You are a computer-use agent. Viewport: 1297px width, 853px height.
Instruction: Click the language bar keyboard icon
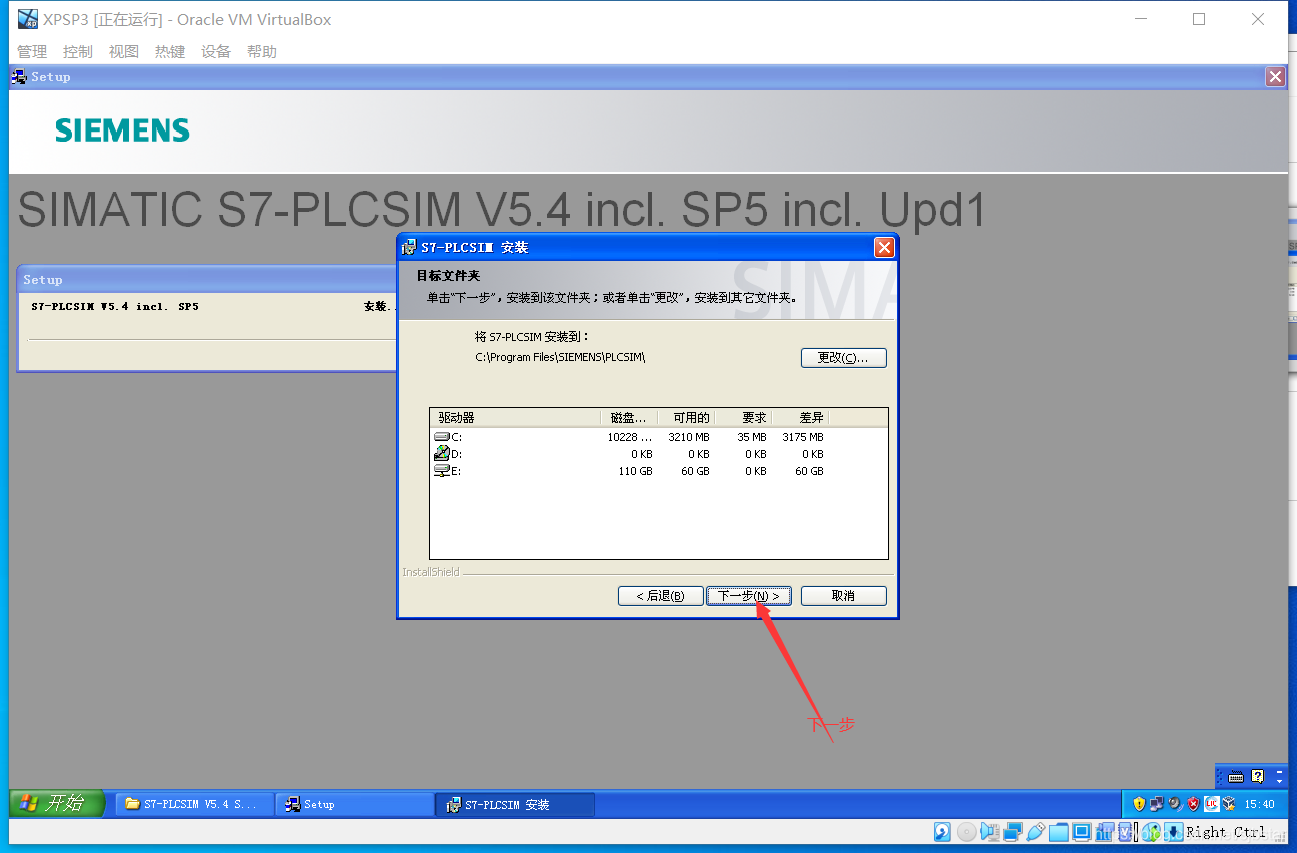tap(1236, 776)
